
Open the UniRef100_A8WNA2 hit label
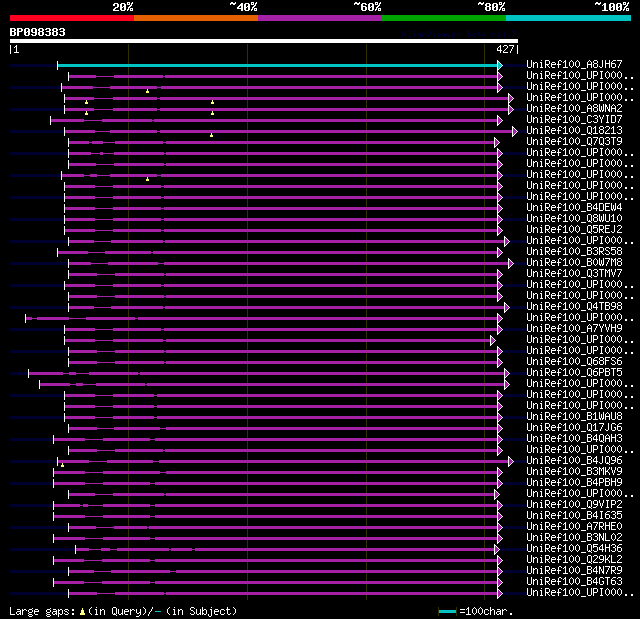[x=574, y=109]
